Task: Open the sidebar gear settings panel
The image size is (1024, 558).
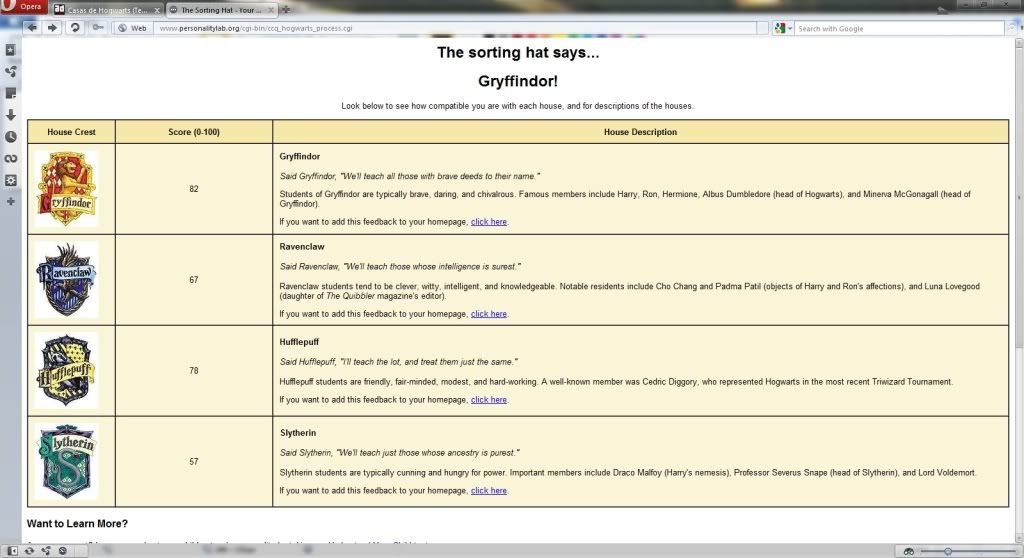Action: 10,180
